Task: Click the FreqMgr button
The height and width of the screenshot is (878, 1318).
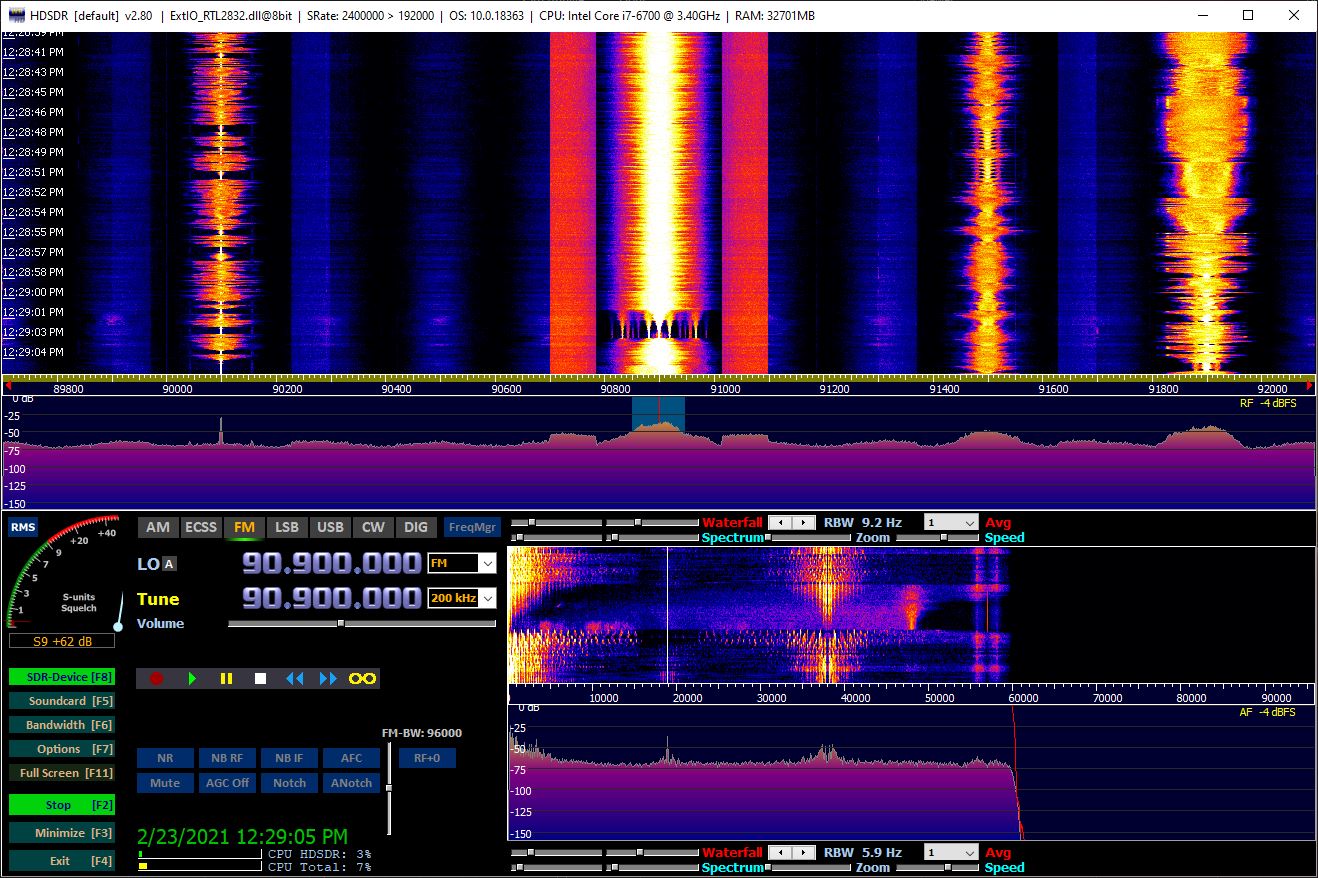Action: click(x=472, y=527)
